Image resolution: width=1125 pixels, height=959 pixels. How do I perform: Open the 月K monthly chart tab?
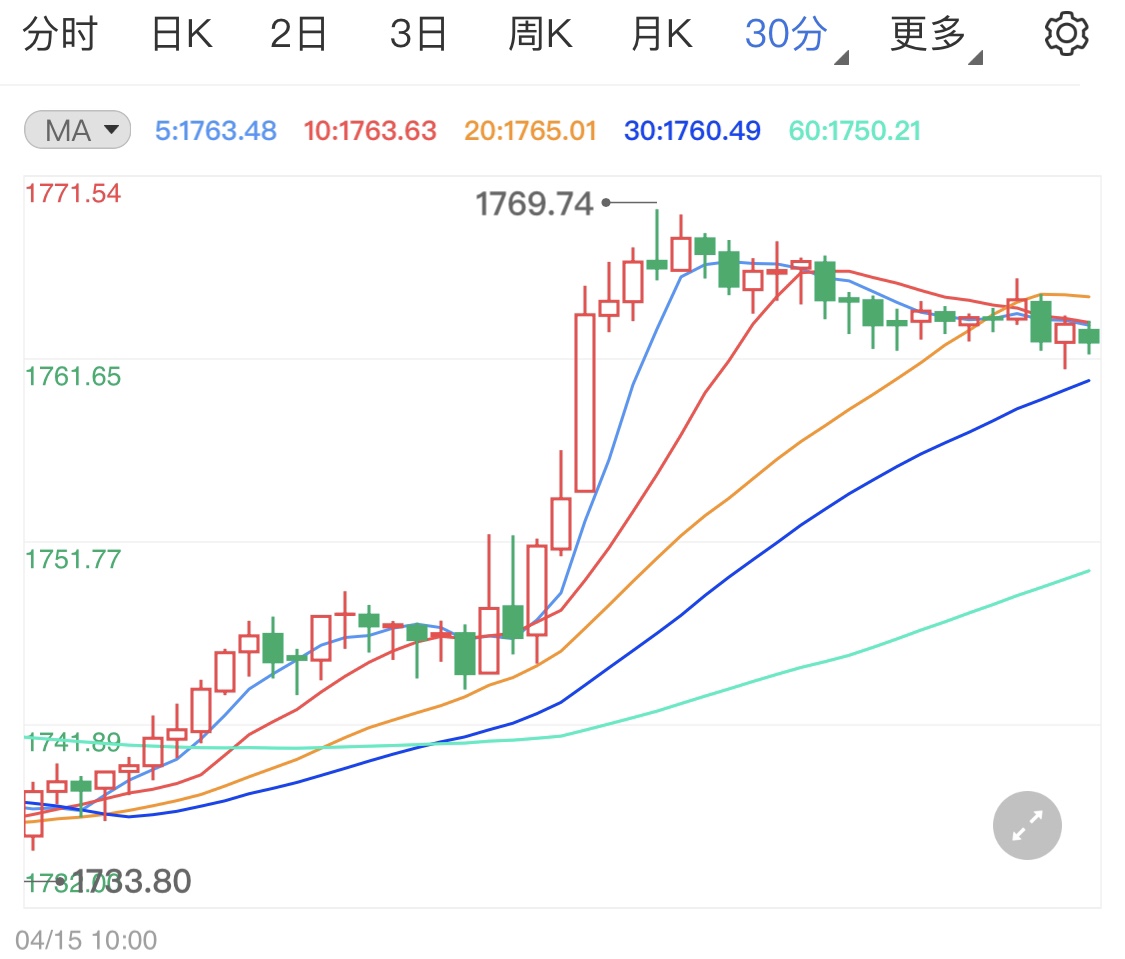(662, 34)
